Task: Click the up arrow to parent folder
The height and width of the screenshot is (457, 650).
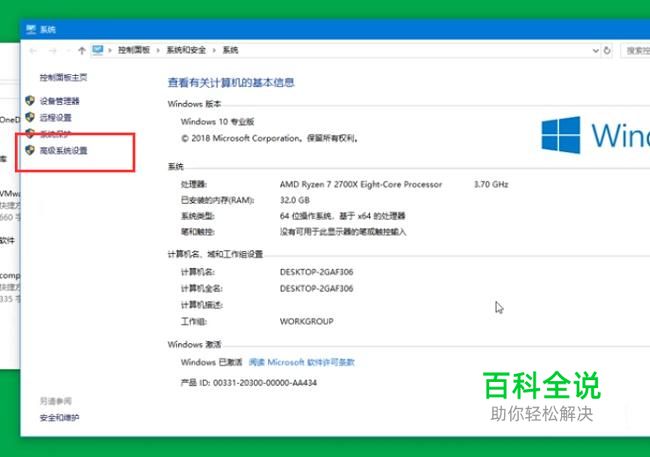Action: tap(82, 51)
